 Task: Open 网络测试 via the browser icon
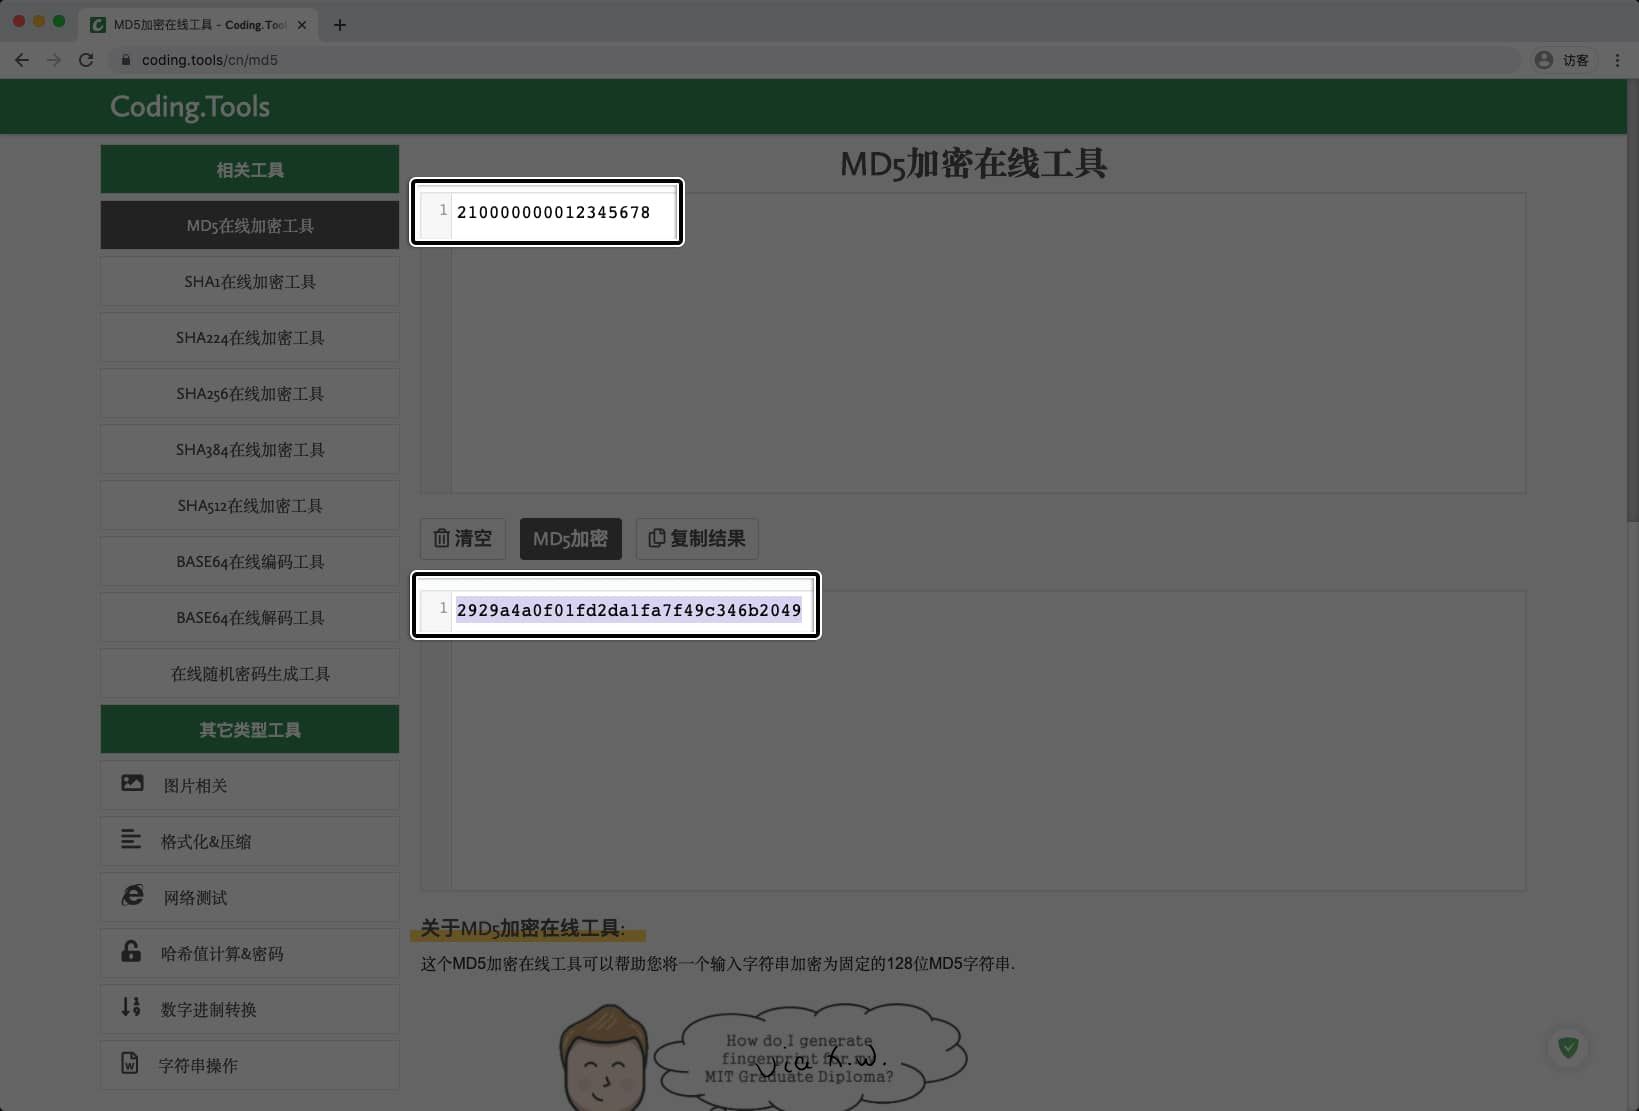tap(131, 895)
